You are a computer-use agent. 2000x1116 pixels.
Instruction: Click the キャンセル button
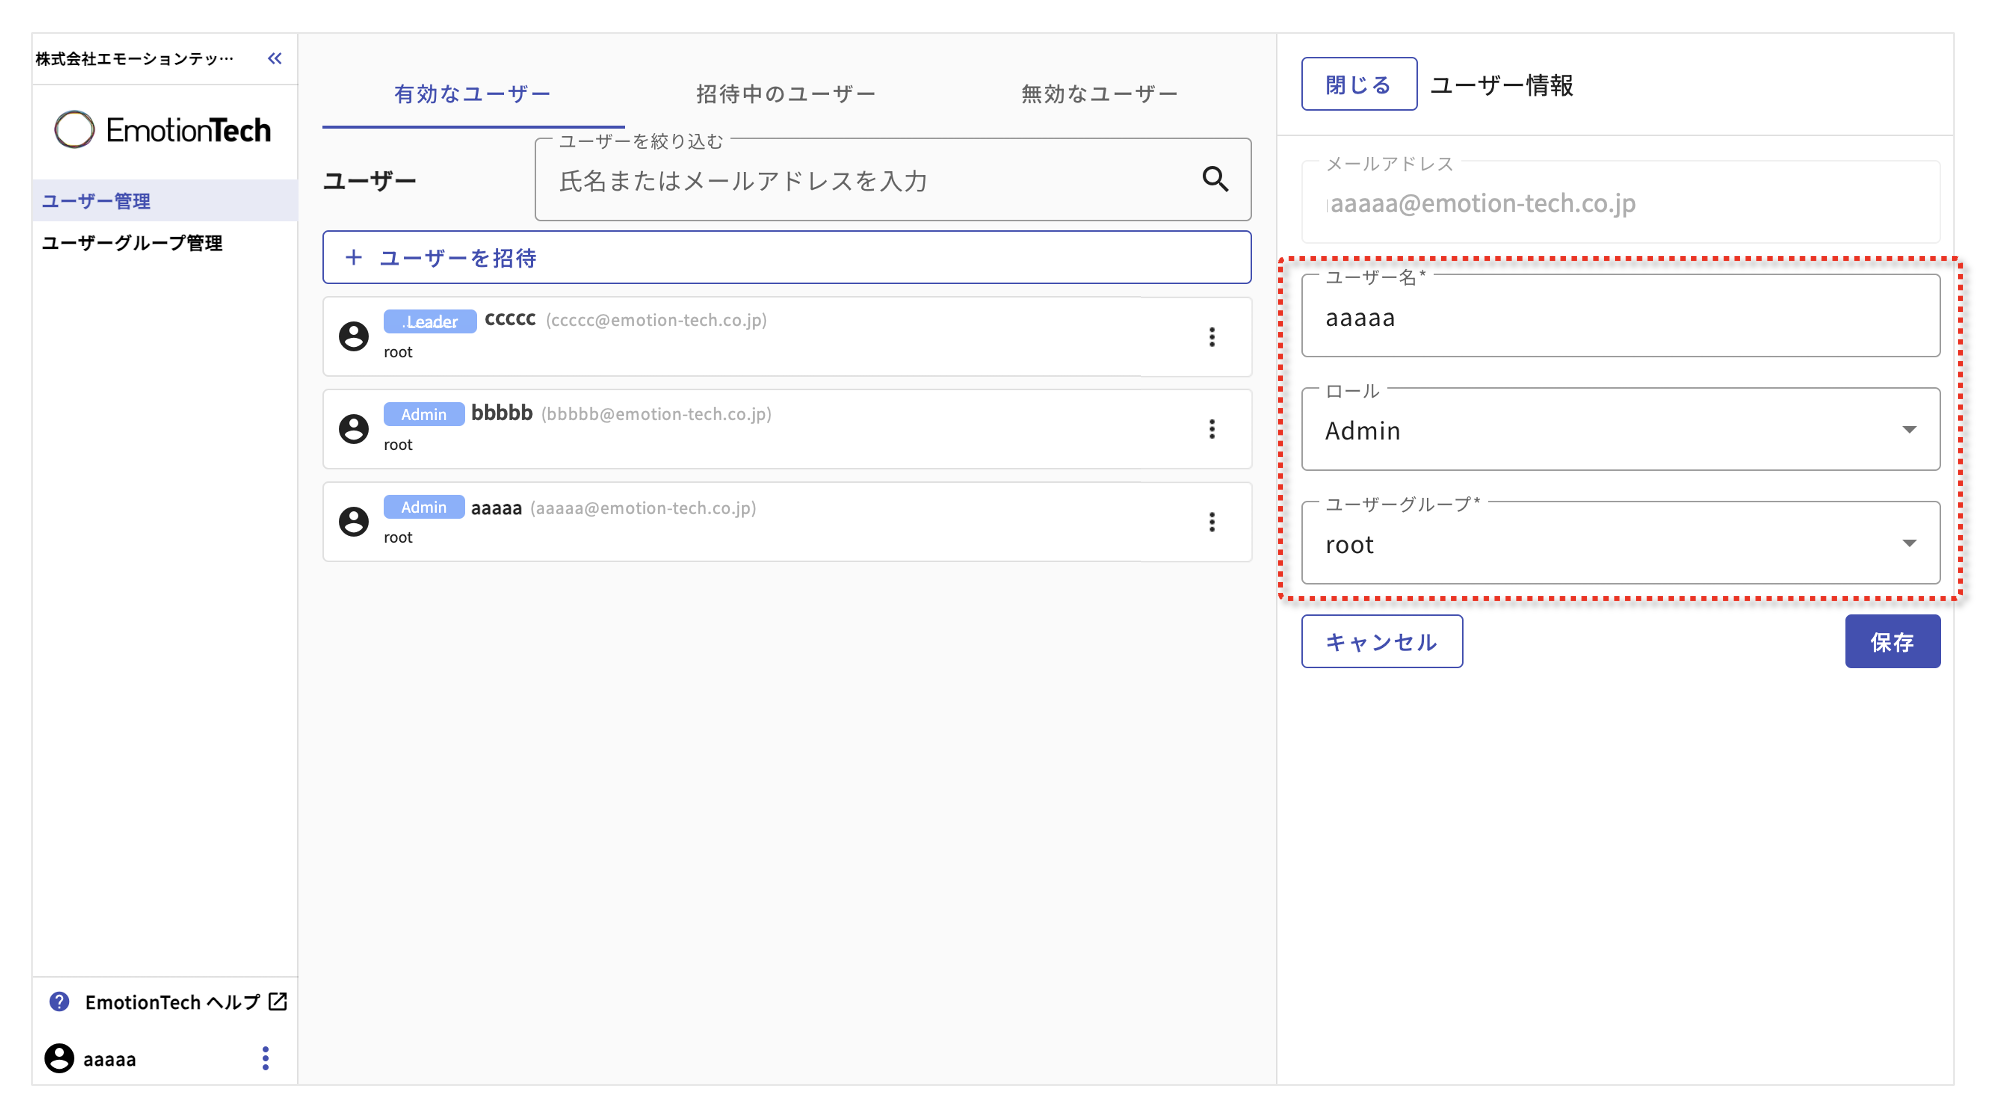coord(1381,641)
